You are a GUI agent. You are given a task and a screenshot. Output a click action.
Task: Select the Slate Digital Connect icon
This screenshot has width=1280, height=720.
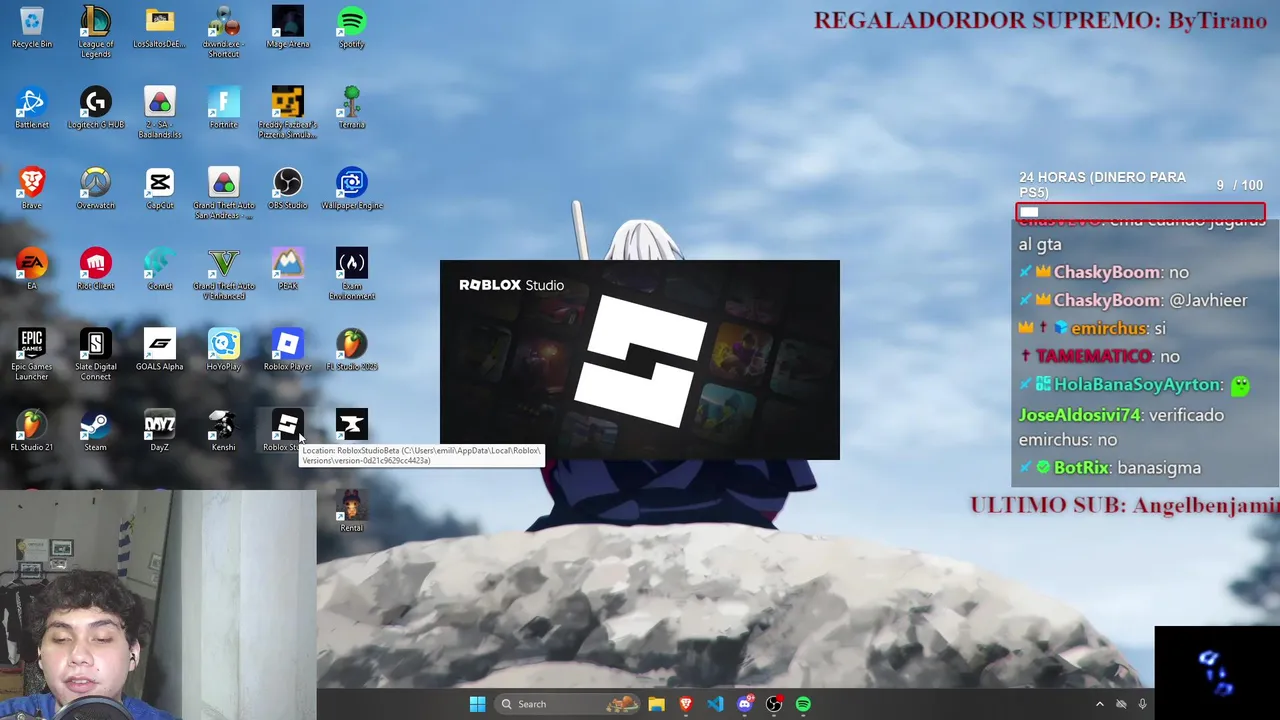click(x=96, y=356)
